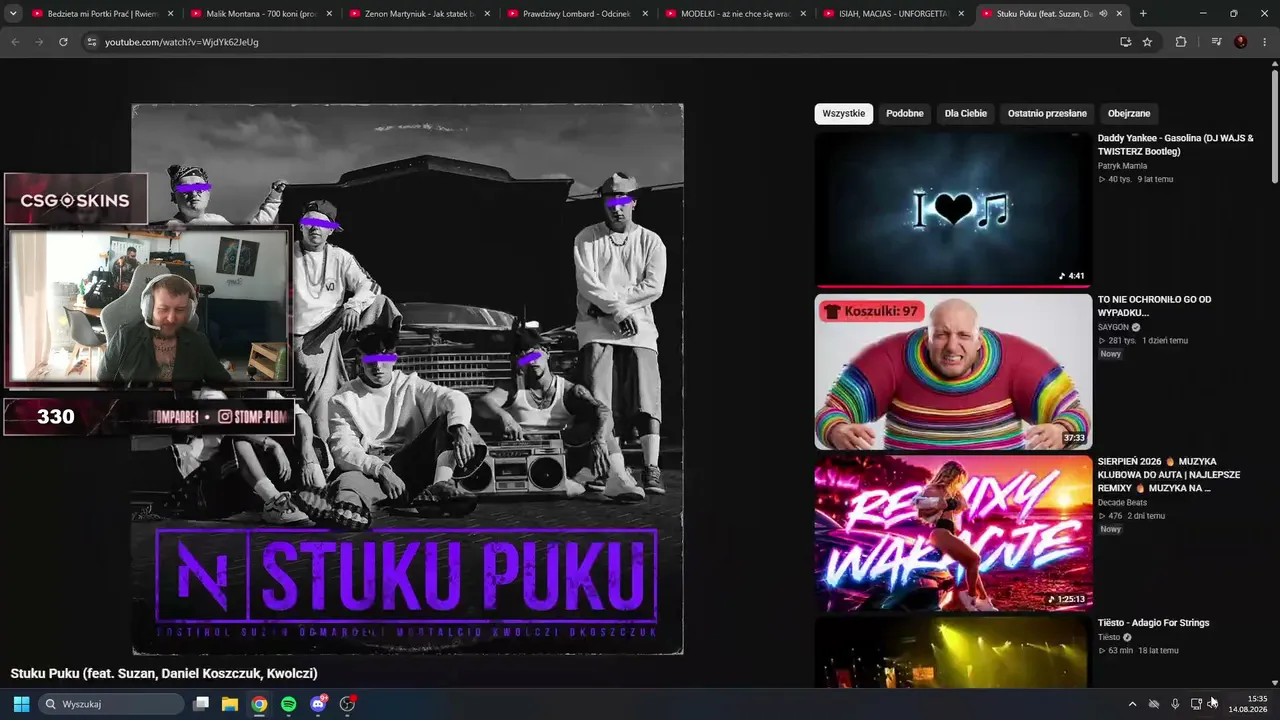The height and width of the screenshot is (720, 1280).
Task: Visit the Decade Beats channel
Action: click(x=1124, y=502)
